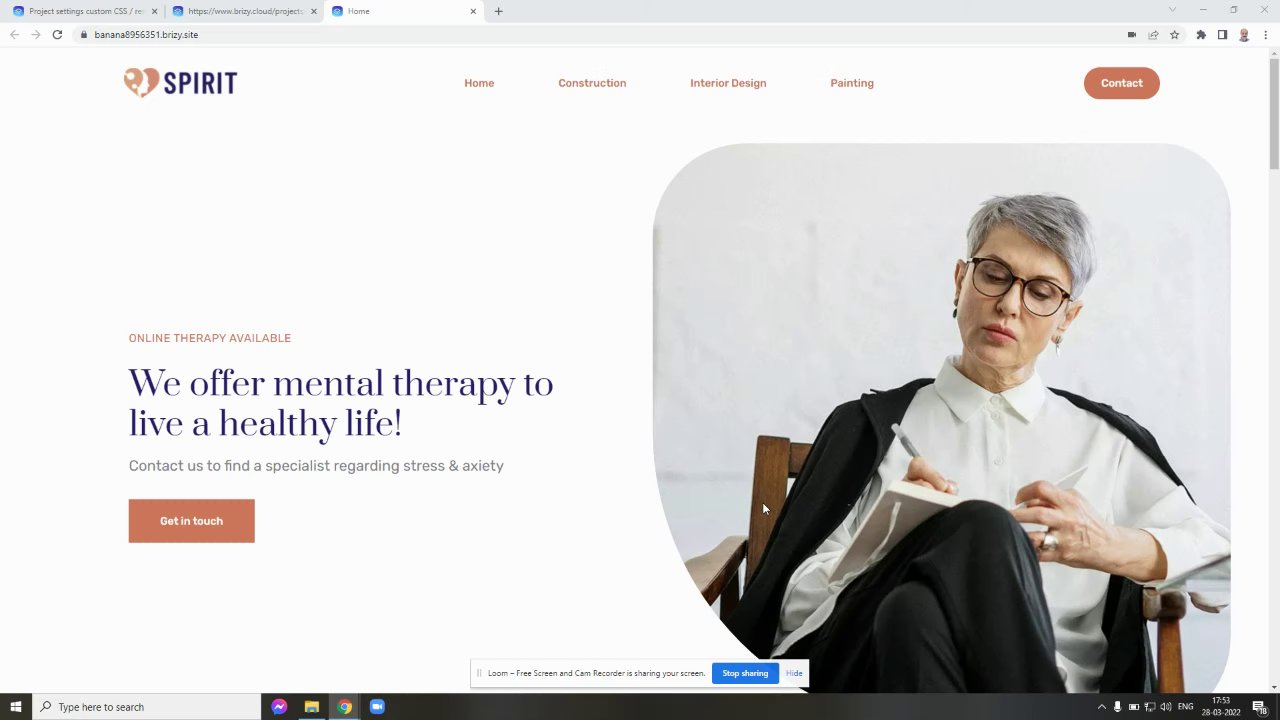Viewport: 1280px width, 720px height.
Task: Bookmark this page with the star icon
Action: [1175, 34]
